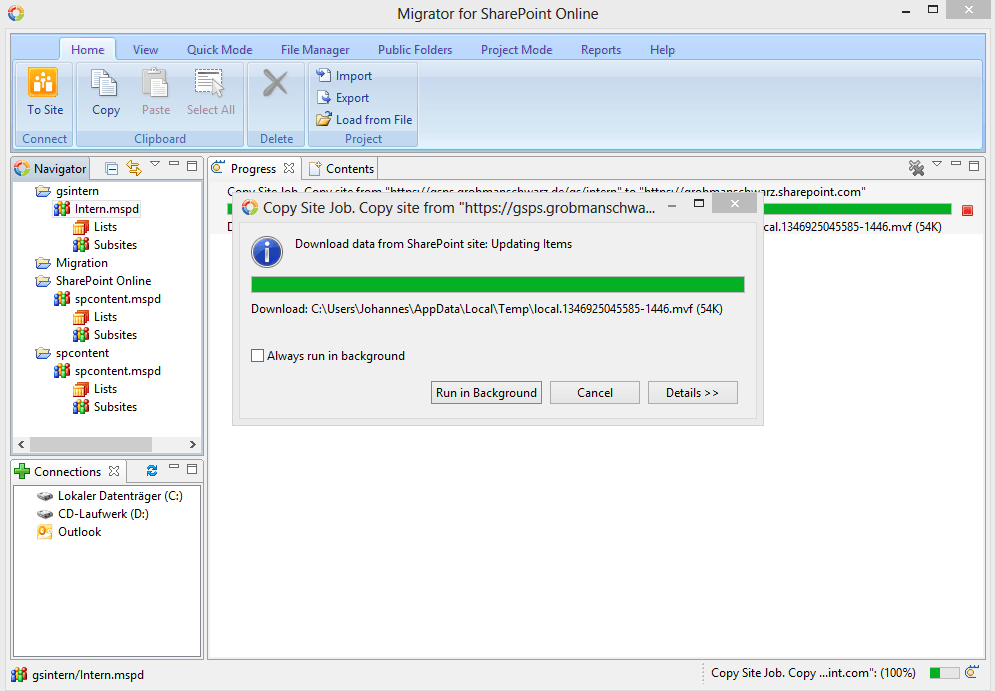Click Navigator horizontal scrollbar thumb
The height and width of the screenshot is (691, 995).
(x=91, y=444)
